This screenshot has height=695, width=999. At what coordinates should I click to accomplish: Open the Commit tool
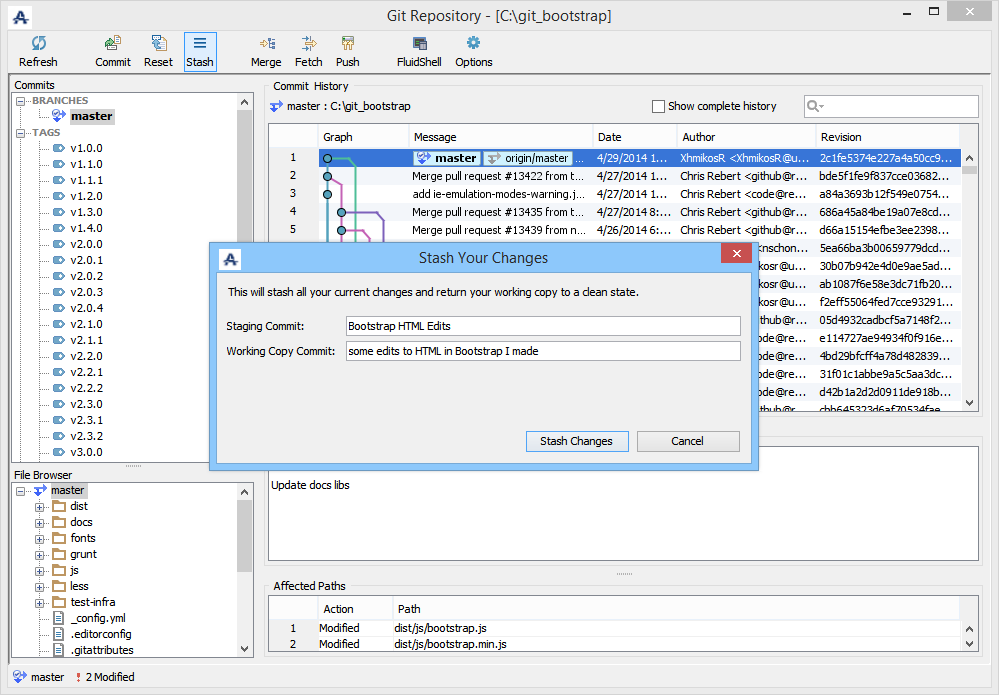click(x=113, y=51)
